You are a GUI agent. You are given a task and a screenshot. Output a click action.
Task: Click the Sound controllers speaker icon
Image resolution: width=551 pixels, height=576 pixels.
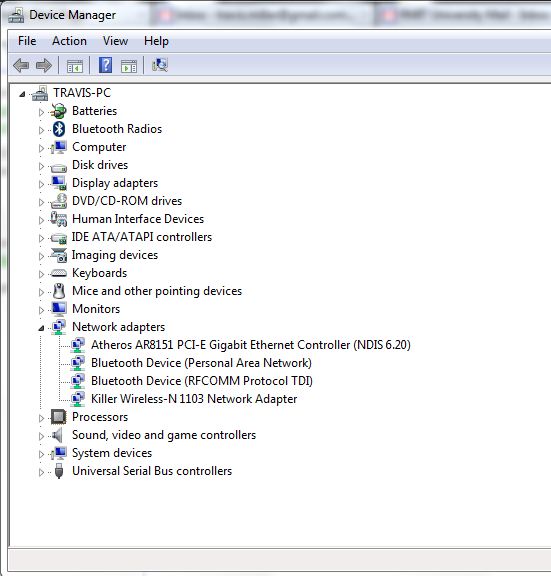(x=57, y=435)
